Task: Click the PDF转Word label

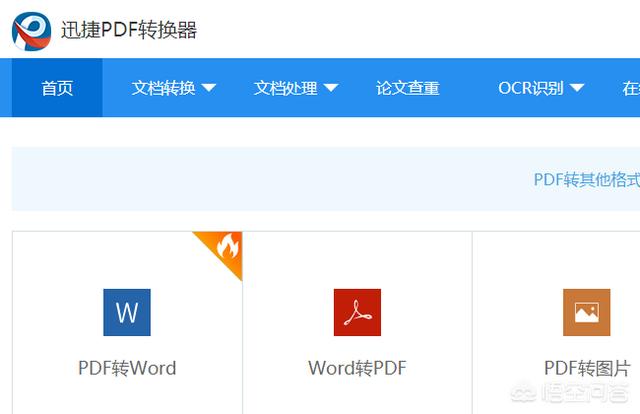Action: point(127,368)
